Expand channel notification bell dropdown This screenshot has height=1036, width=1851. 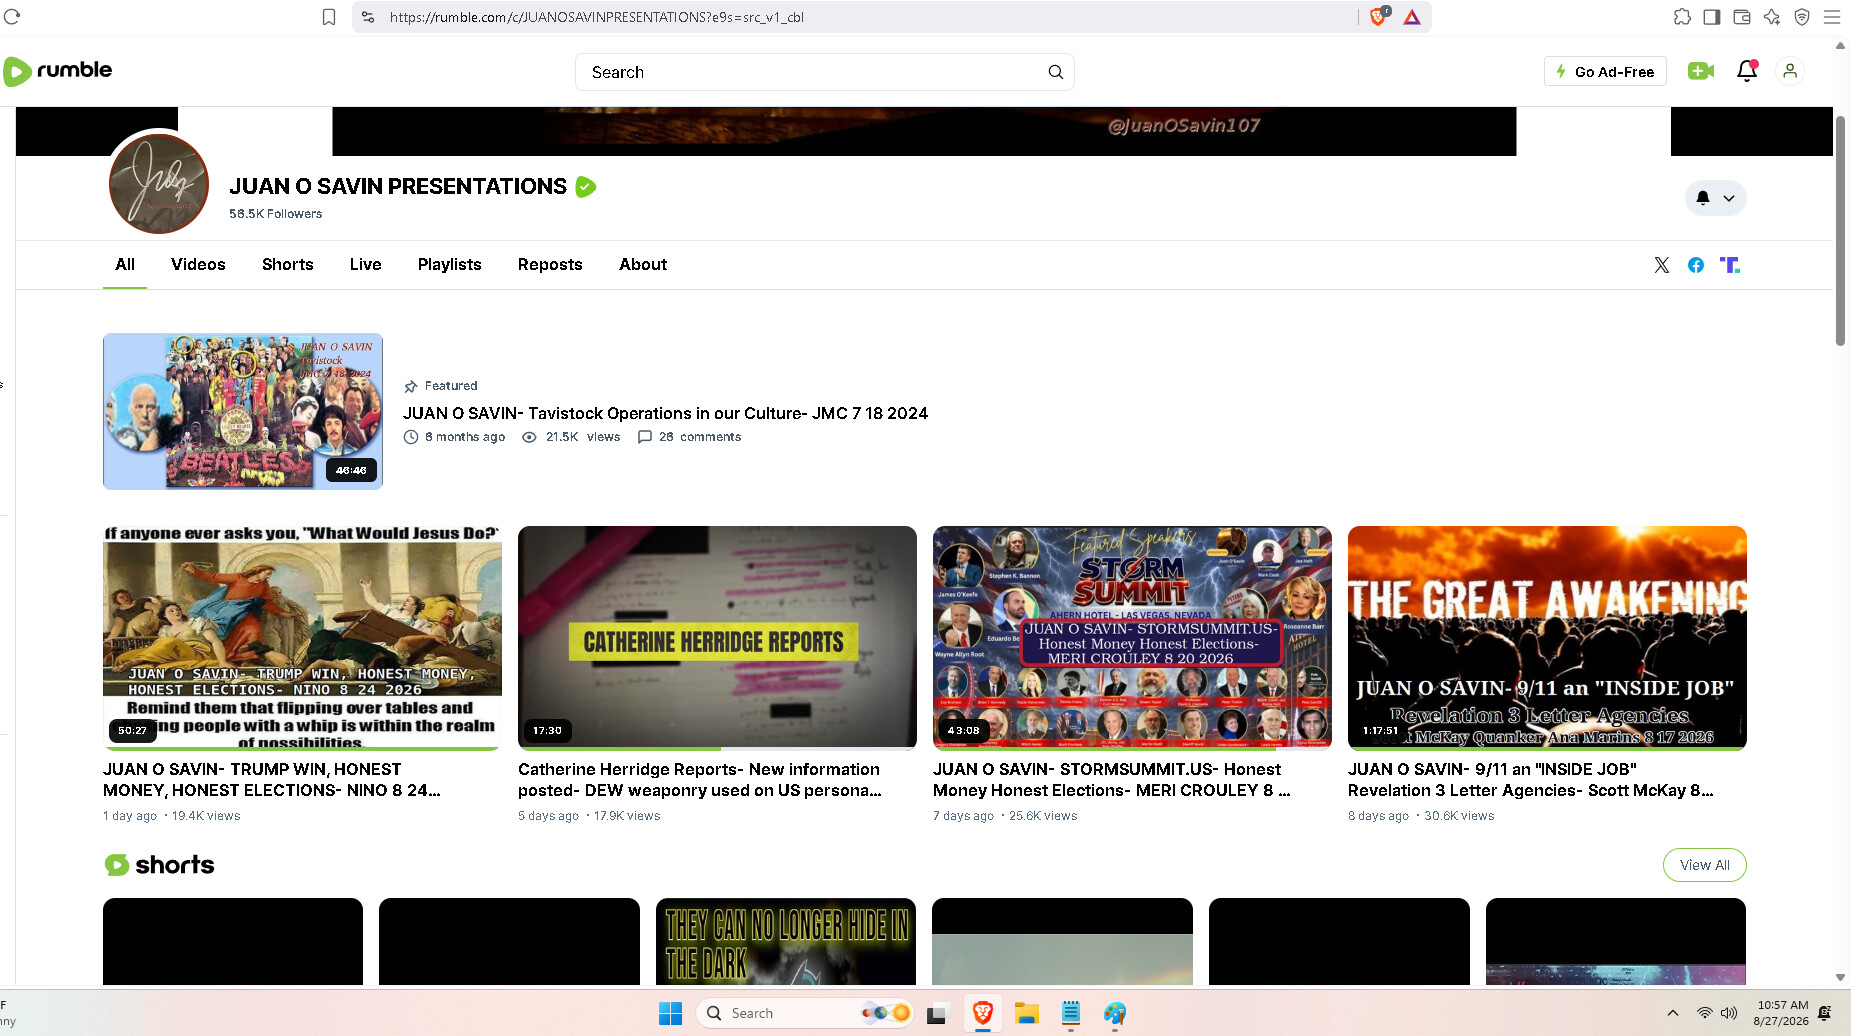tap(1716, 198)
